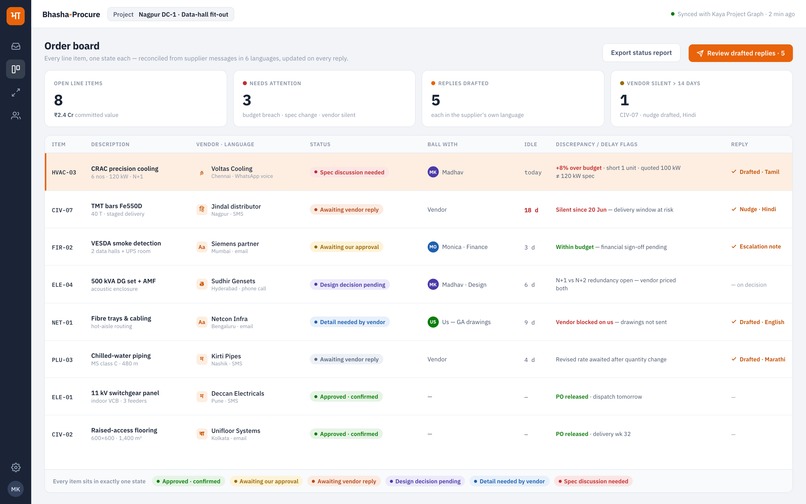Sort by the Status column header
This screenshot has width=806, height=504.
[320, 145]
